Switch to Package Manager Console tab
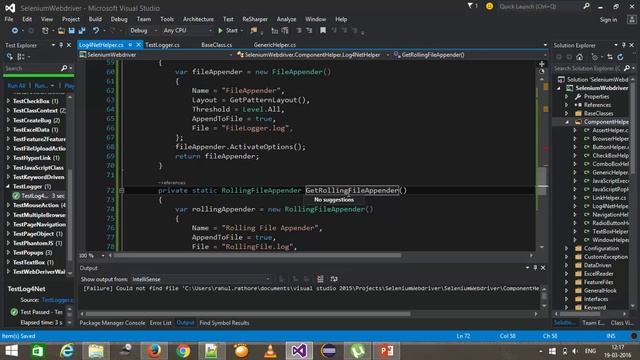 [x=112, y=323]
